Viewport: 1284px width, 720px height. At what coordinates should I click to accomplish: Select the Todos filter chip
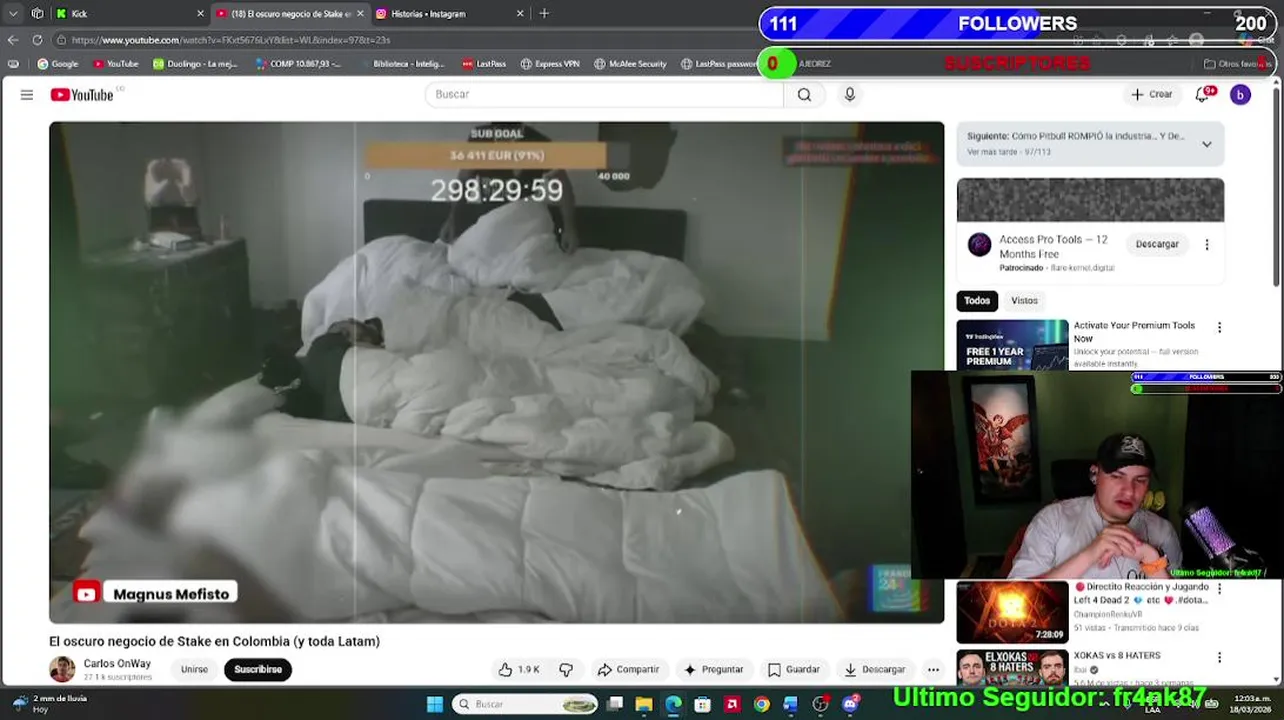coord(977,301)
